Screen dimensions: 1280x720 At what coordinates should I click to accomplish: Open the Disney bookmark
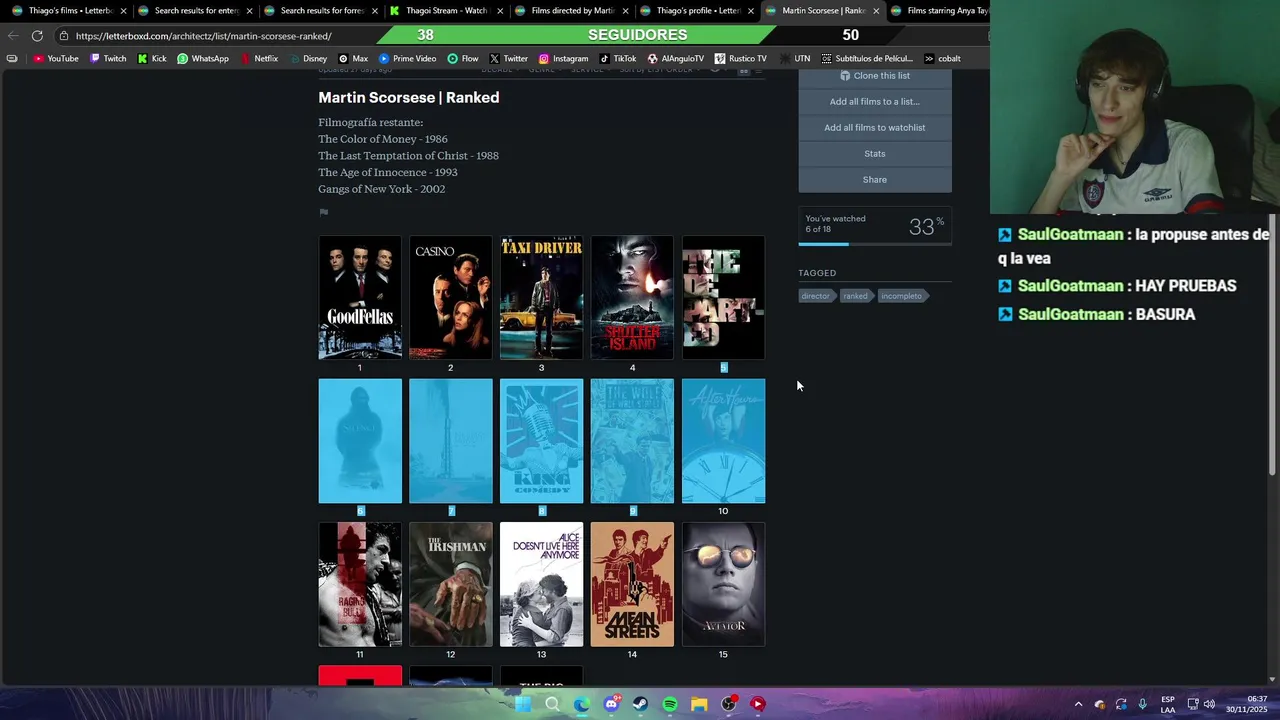(x=308, y=58)
